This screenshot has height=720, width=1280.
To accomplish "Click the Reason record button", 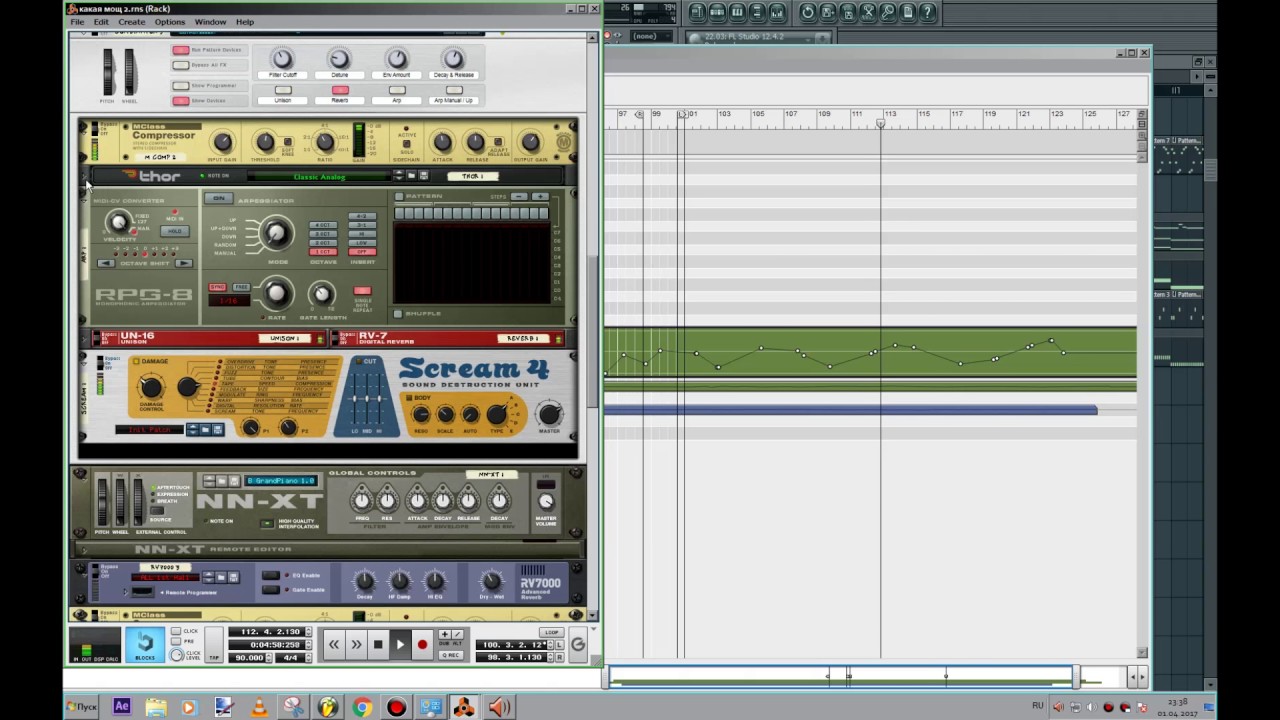I will click(422, 645).
